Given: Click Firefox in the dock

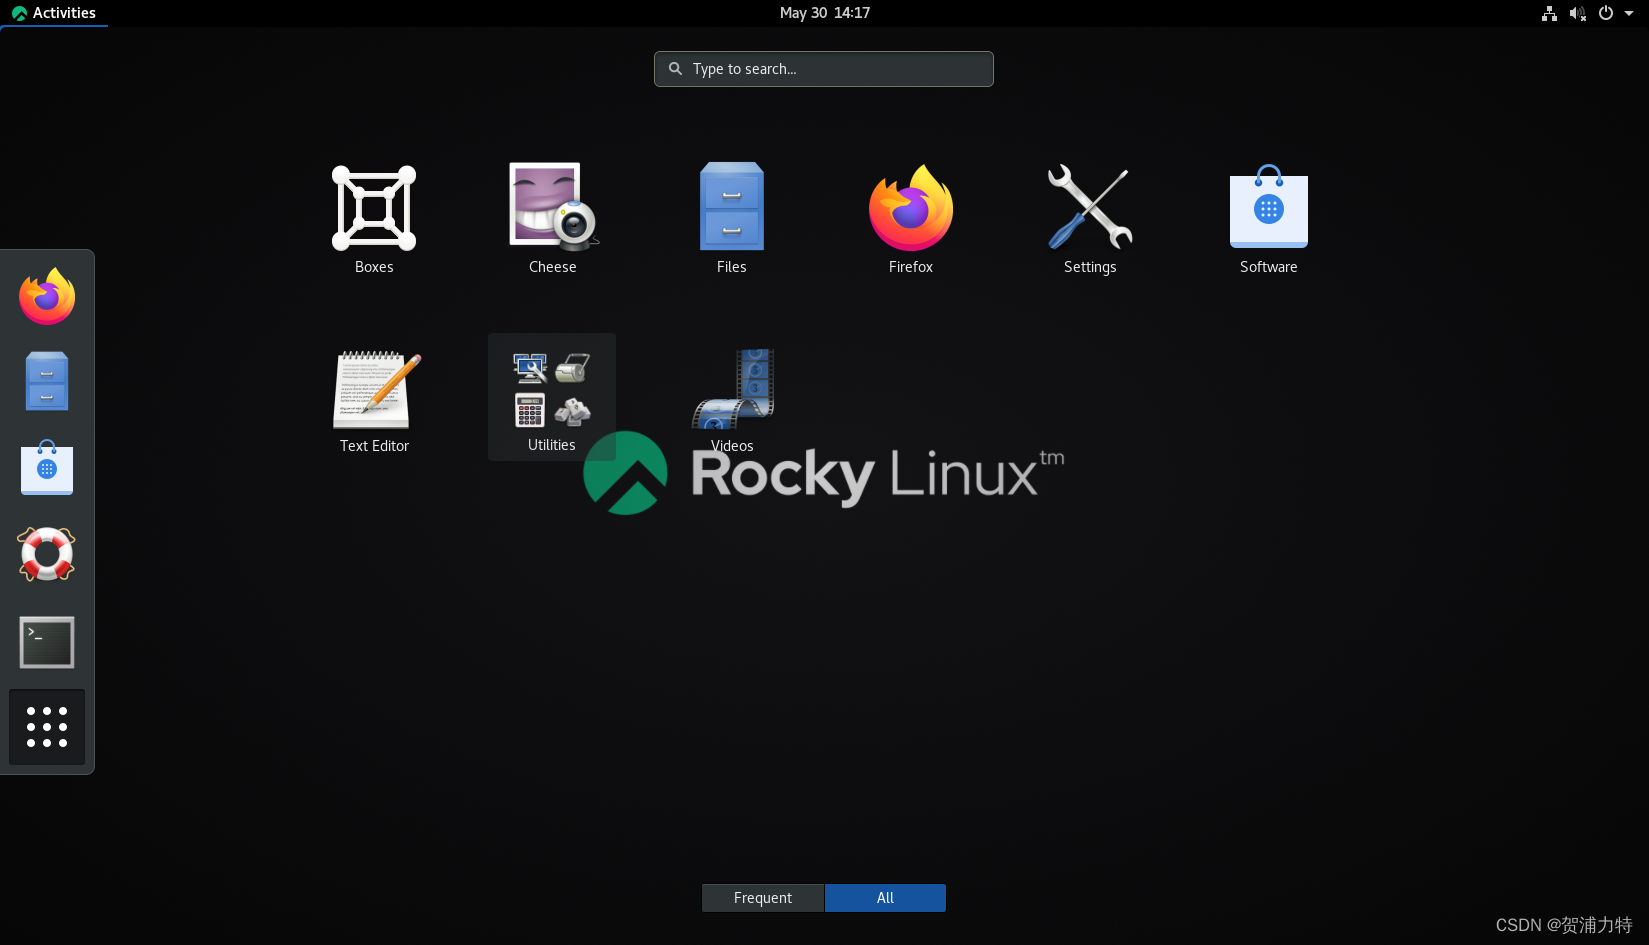Looking at the screenshot, I should tap(47, 296).
